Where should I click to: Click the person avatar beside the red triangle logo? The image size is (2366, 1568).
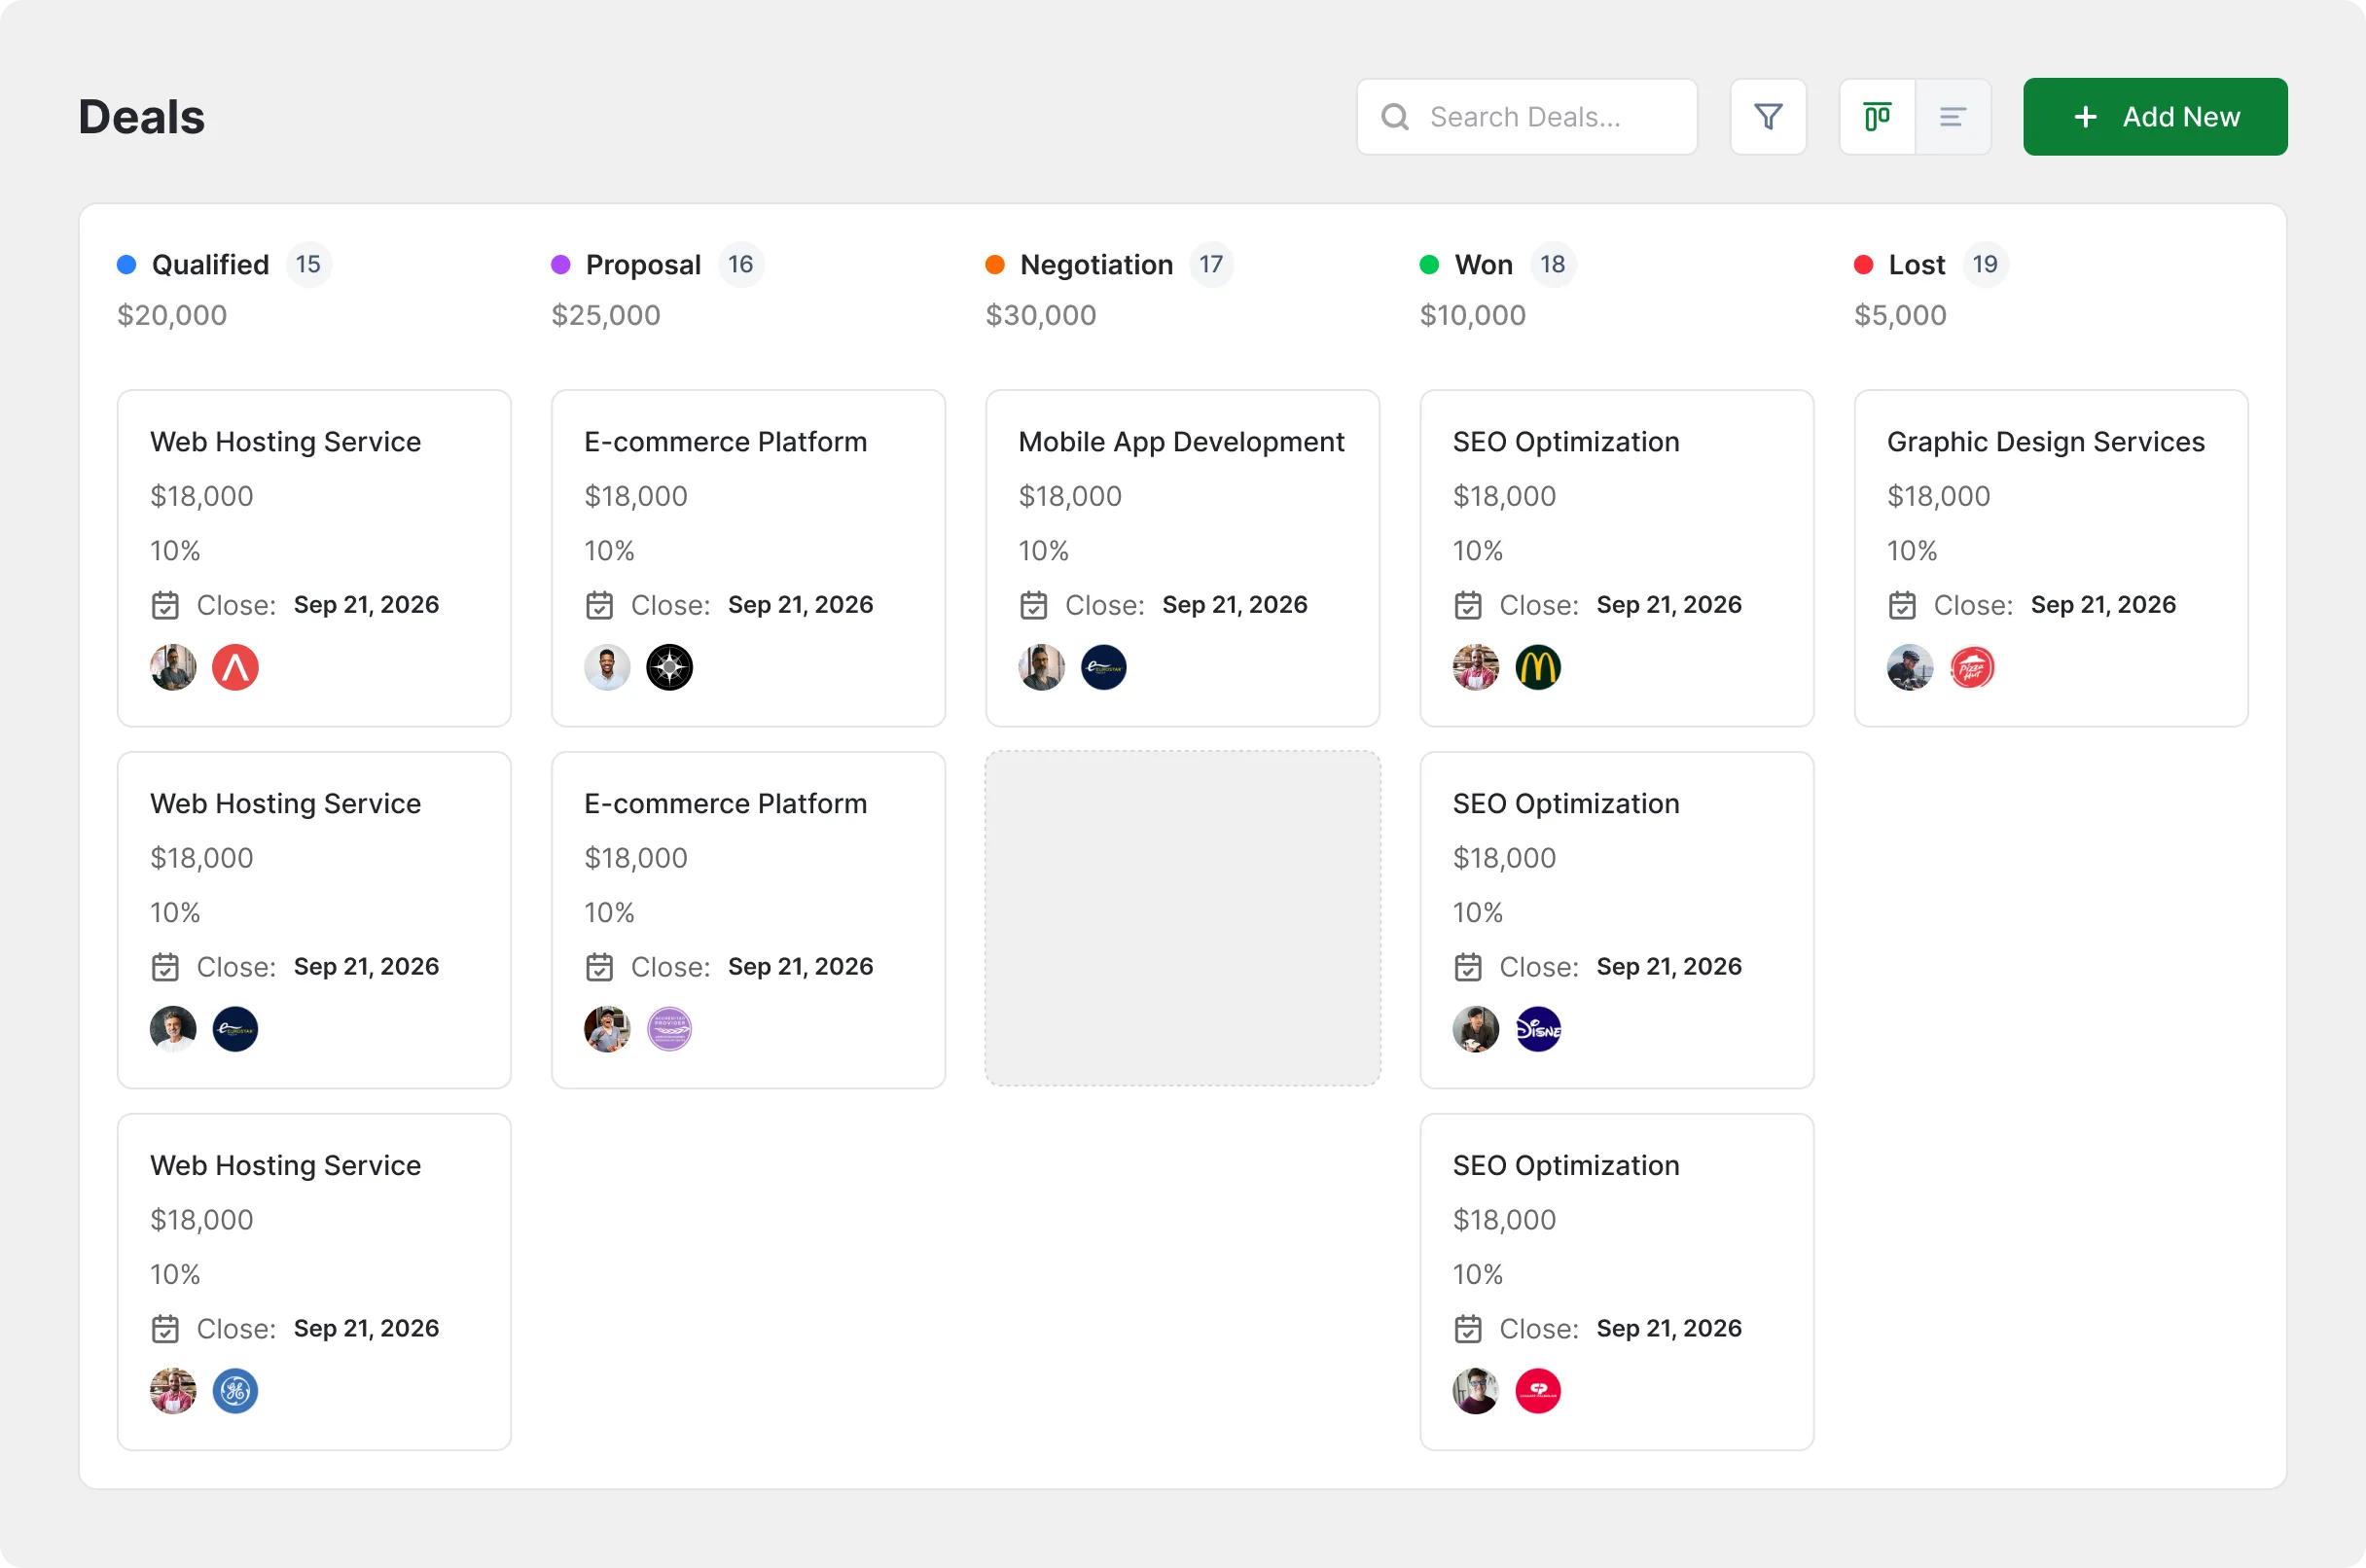pos(173,667)
